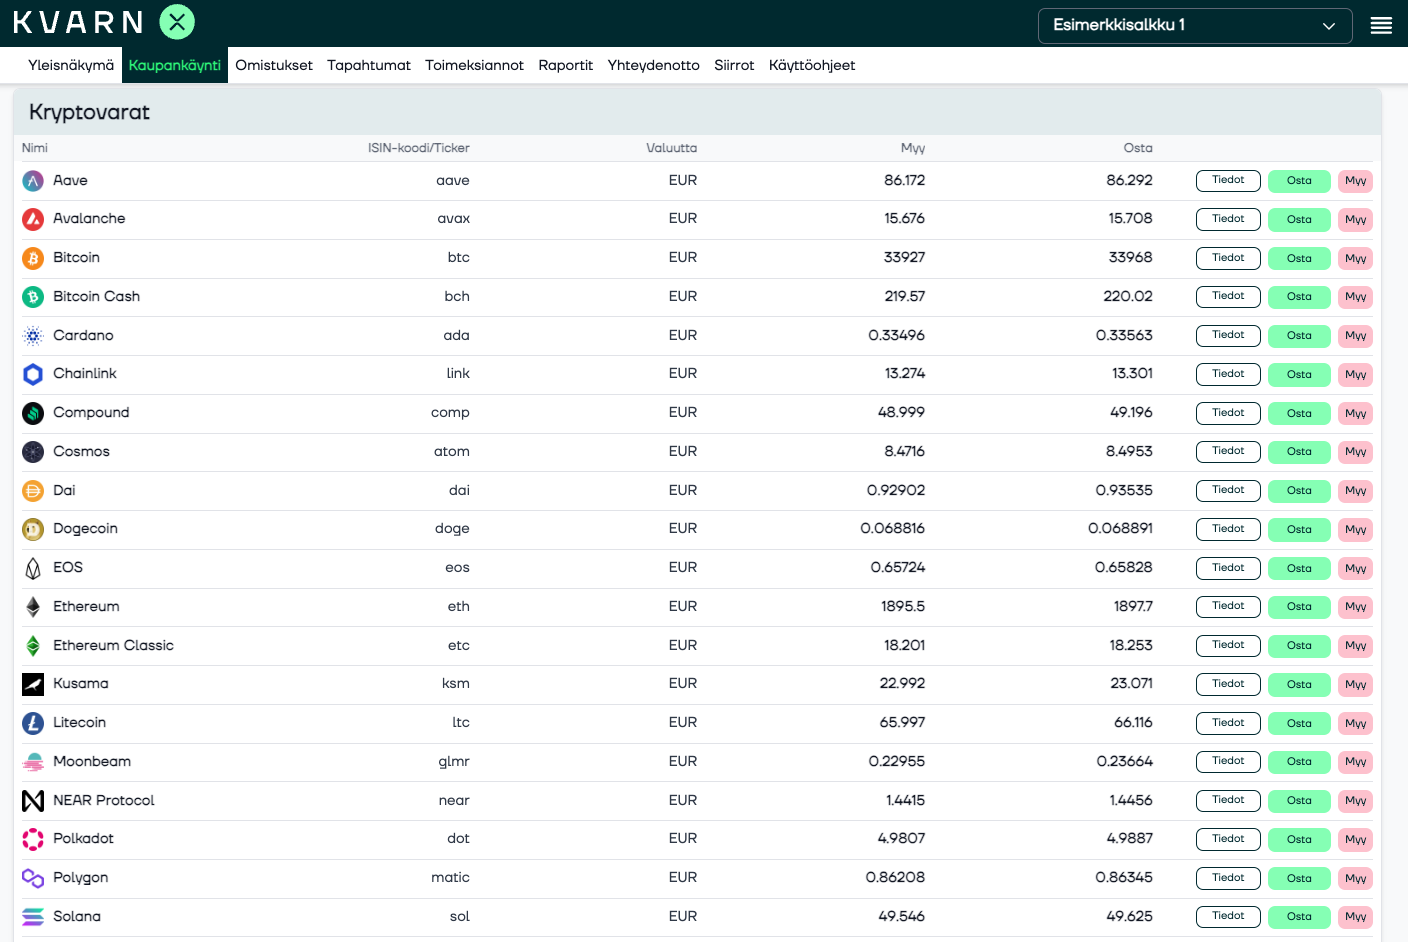Switch to the Tapahtumat tab
The width and height of the screenshot is (1408, 942).
click(x=369, y=65)
